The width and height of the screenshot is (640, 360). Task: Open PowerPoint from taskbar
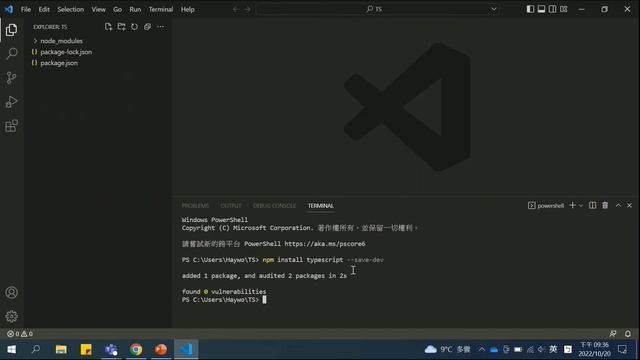tap(161, 349)
